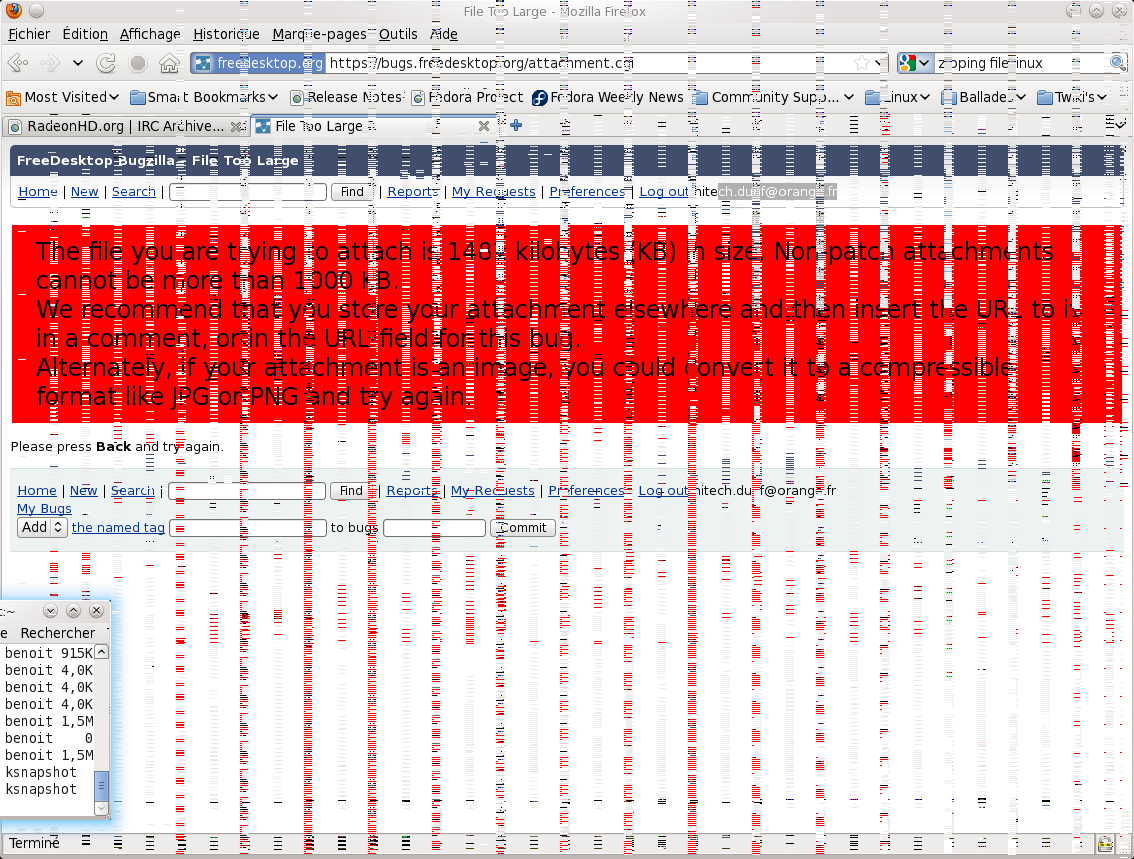Click the Firefox Back arrow button

tap(17, 63)
